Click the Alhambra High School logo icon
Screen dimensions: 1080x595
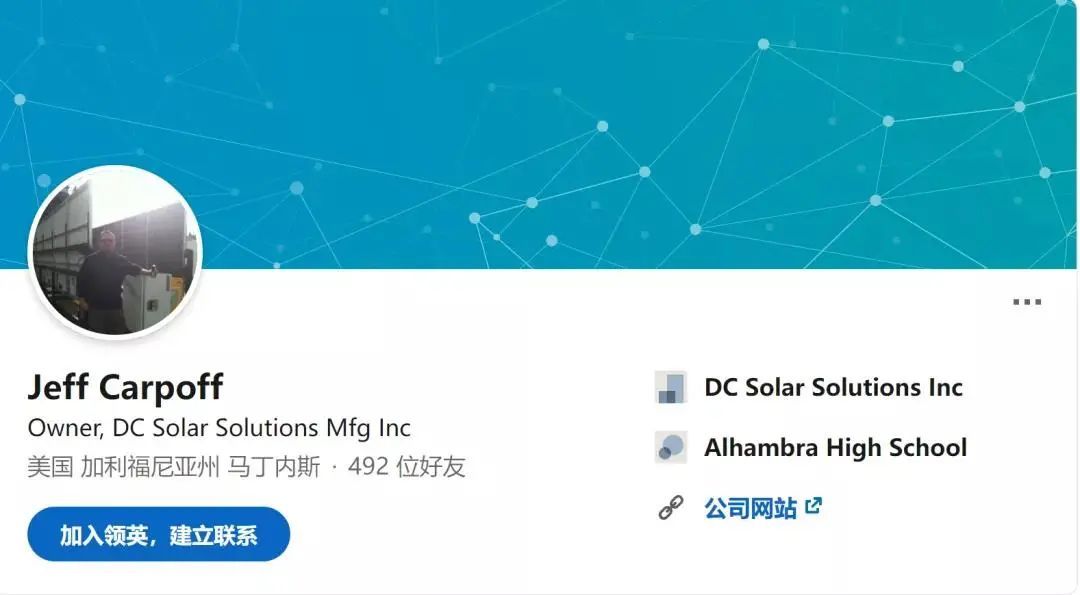tap(670, 447)
